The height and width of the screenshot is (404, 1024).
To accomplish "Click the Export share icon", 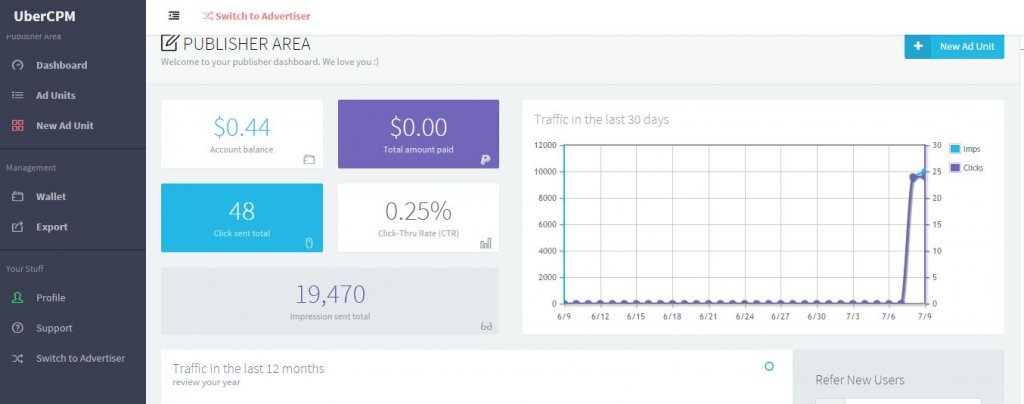I will pos(18,226).
